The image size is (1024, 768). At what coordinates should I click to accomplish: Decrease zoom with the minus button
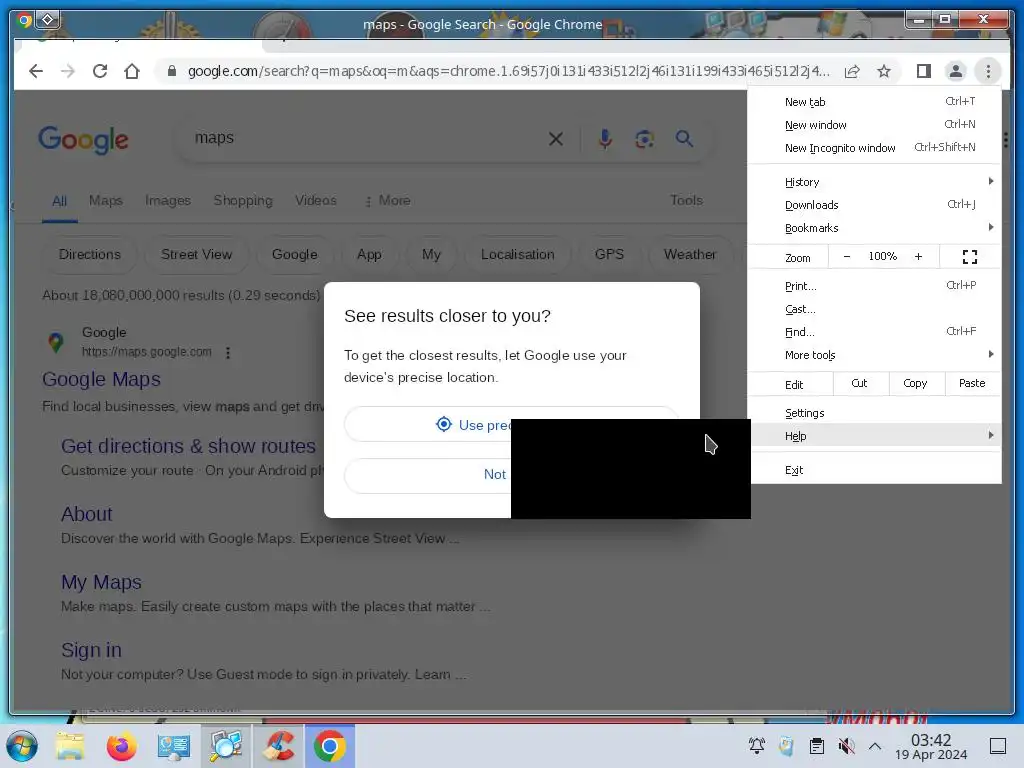tap(846, 257)
